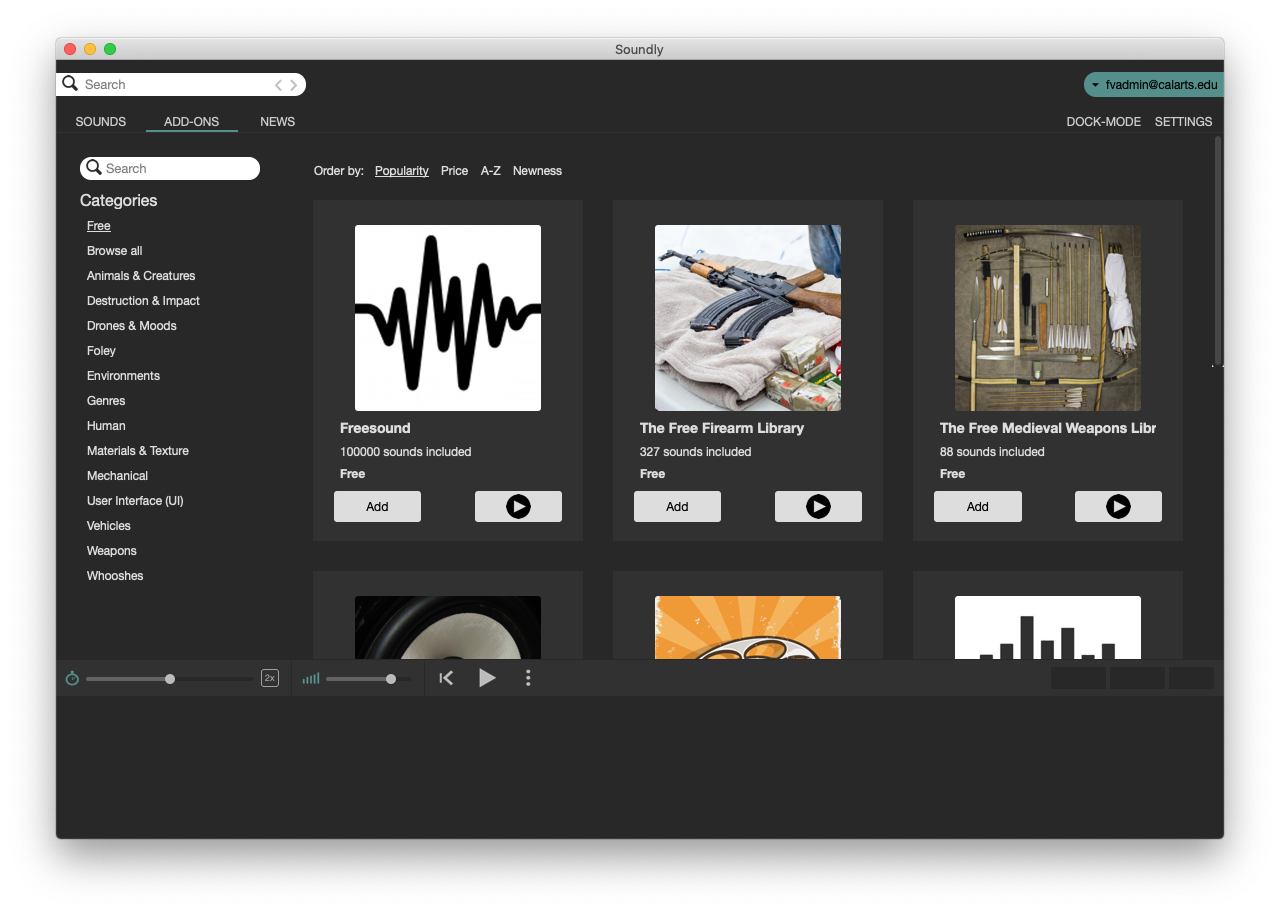
Task: Open SETTINGS
Action: pos(1183,121)
